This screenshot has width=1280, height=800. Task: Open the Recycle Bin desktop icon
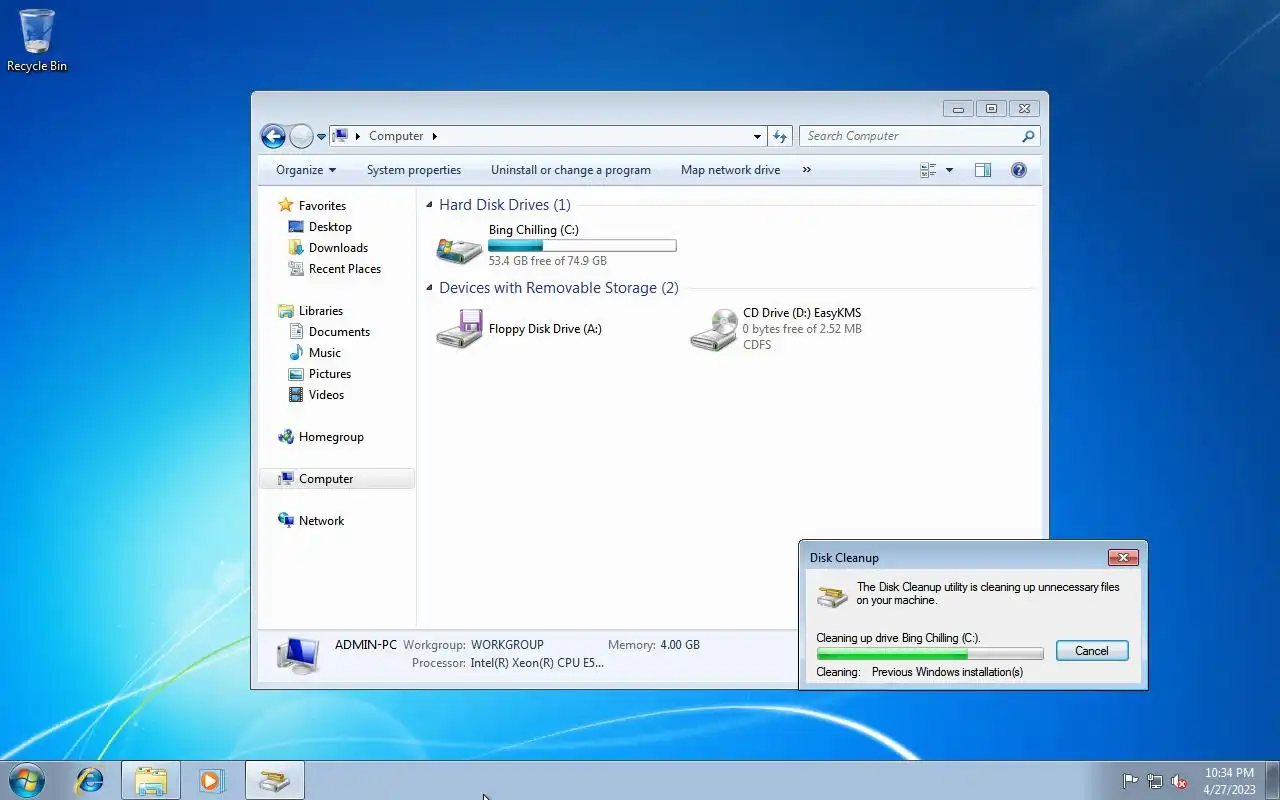36,40
